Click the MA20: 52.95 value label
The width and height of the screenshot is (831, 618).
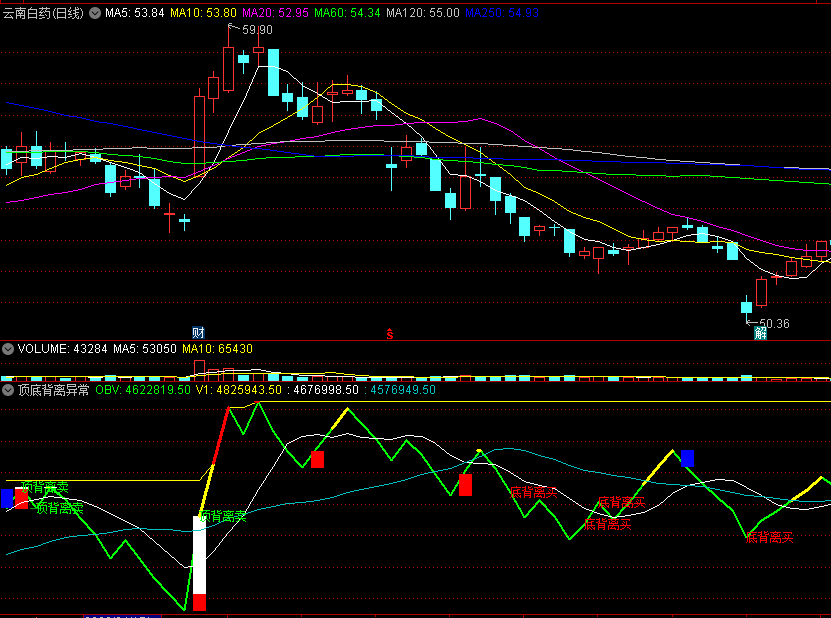pos(275,13)
